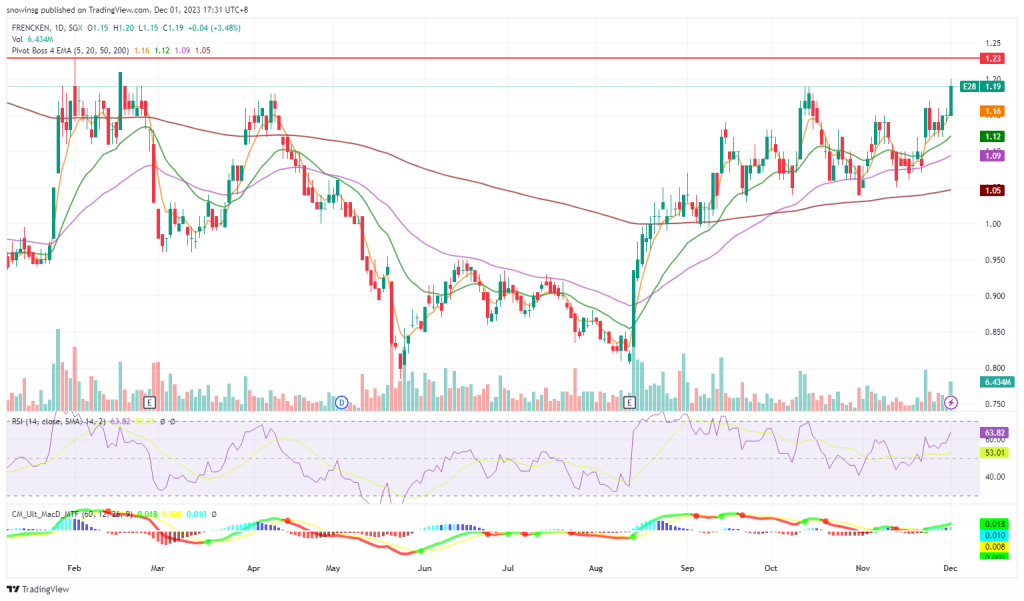Select the FRENCKEN, 1D, SGX symbol legend
The height and width of the screenshot is (601, 1024).
point(48,28)
